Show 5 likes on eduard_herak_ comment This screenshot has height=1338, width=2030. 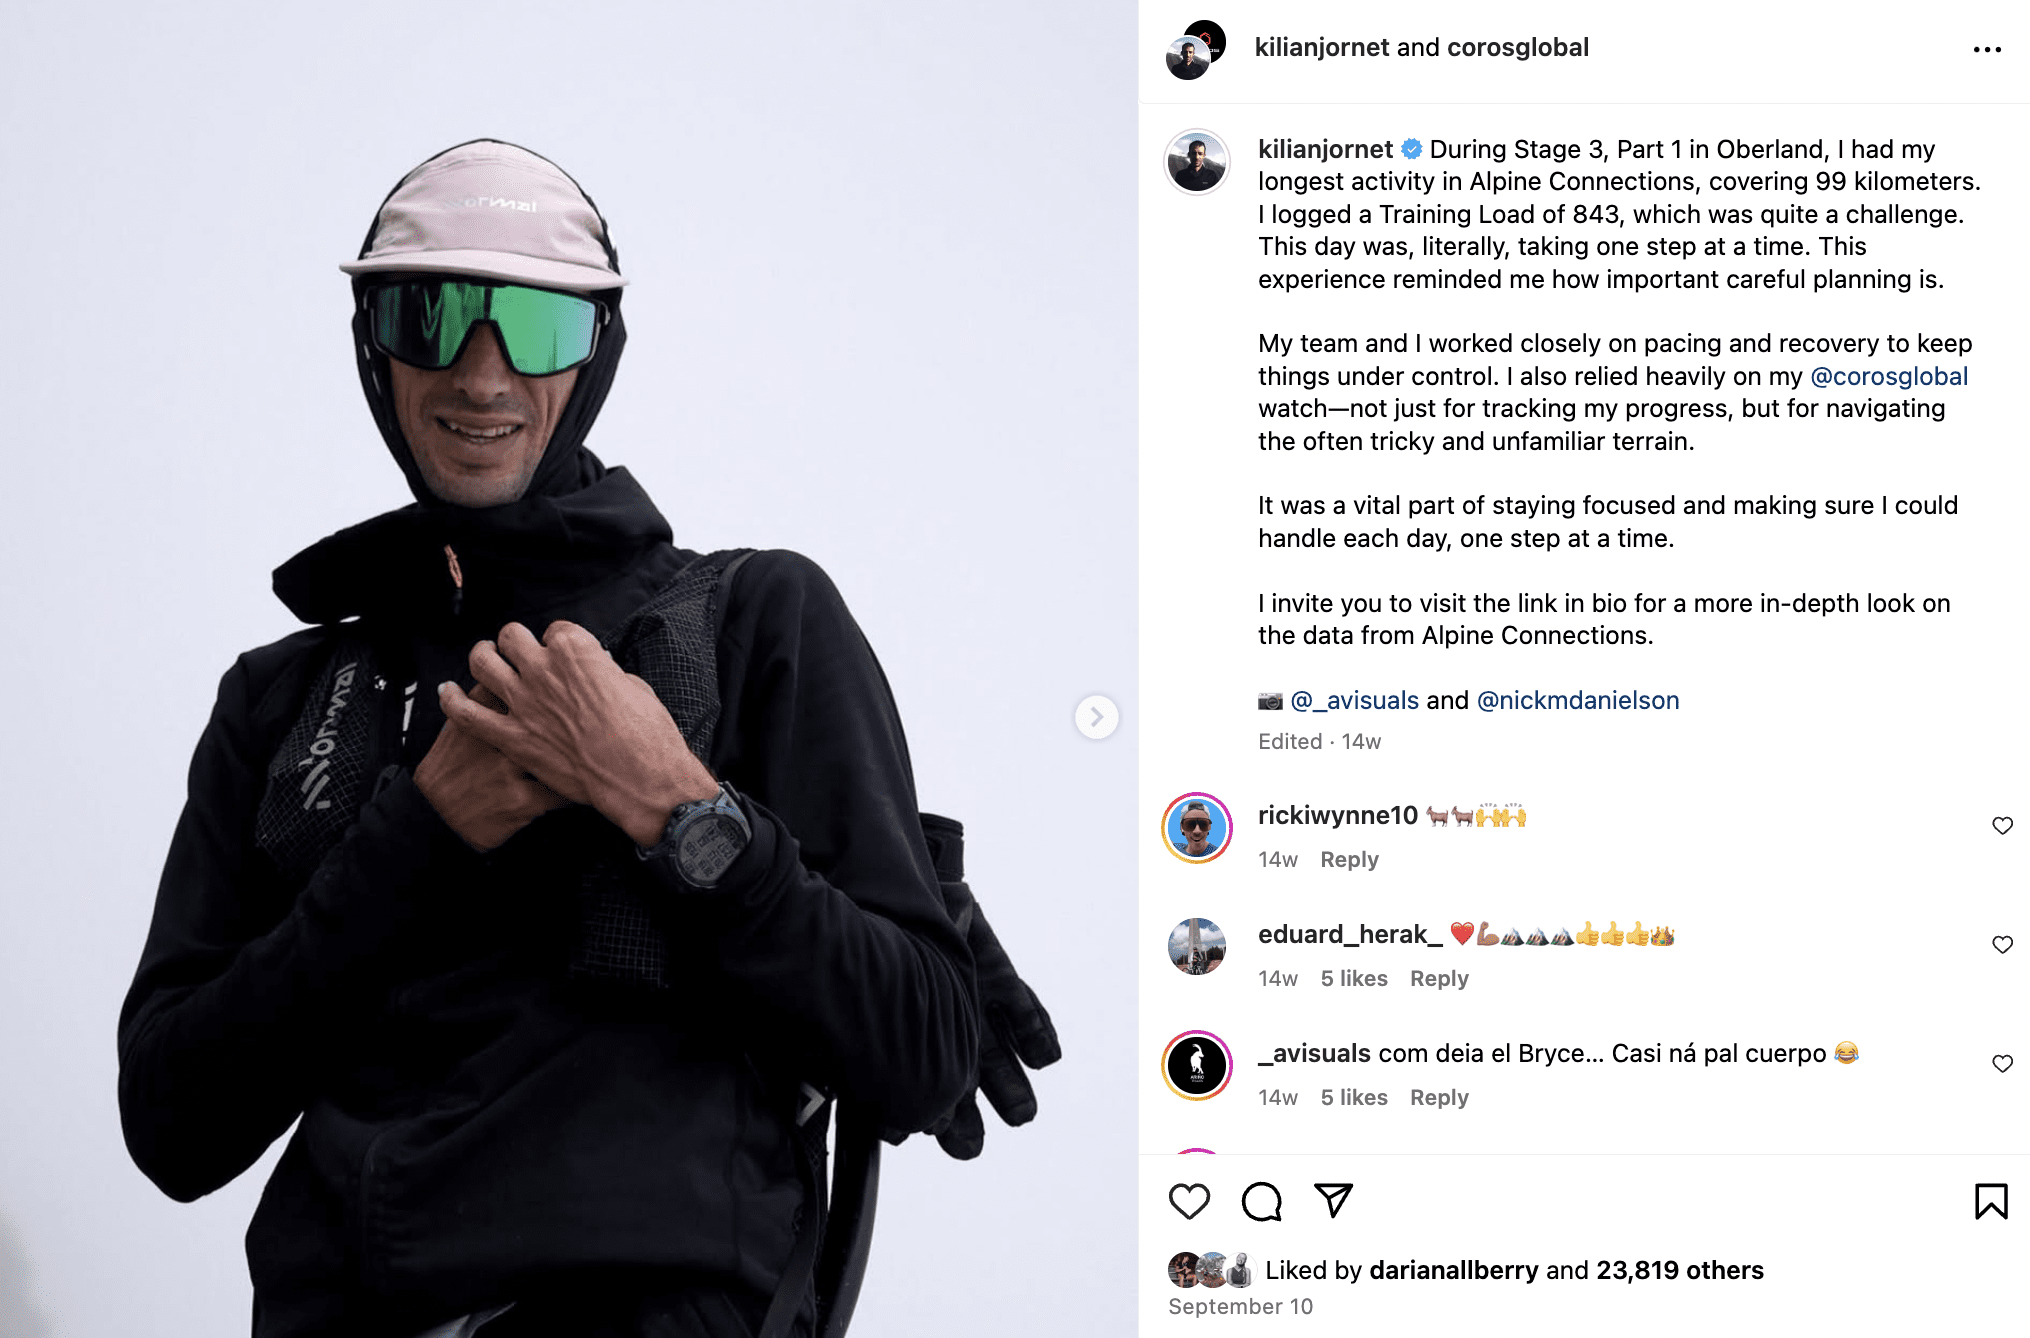(x=1354, y=978)
